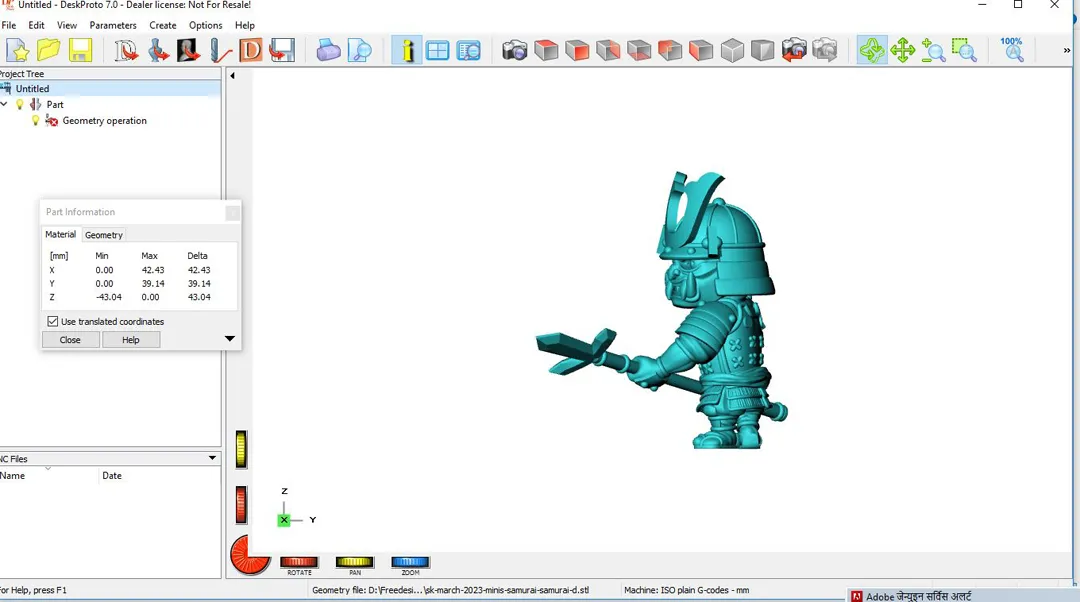Click the four-pane window layout icon

point(437,50)
